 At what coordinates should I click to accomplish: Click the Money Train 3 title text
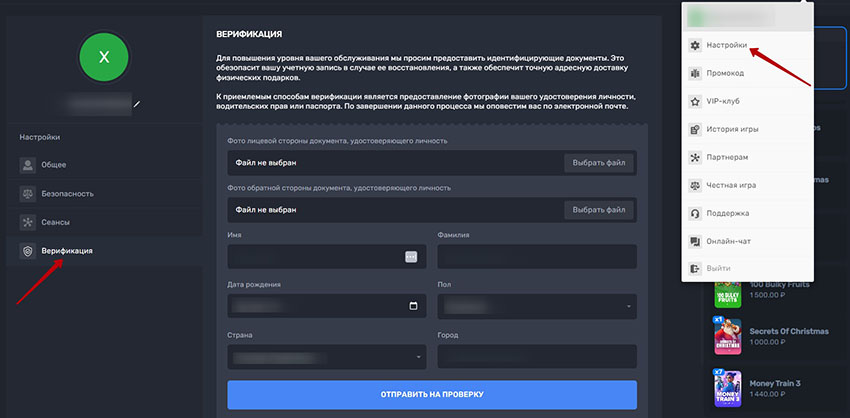tap(775, 383)
